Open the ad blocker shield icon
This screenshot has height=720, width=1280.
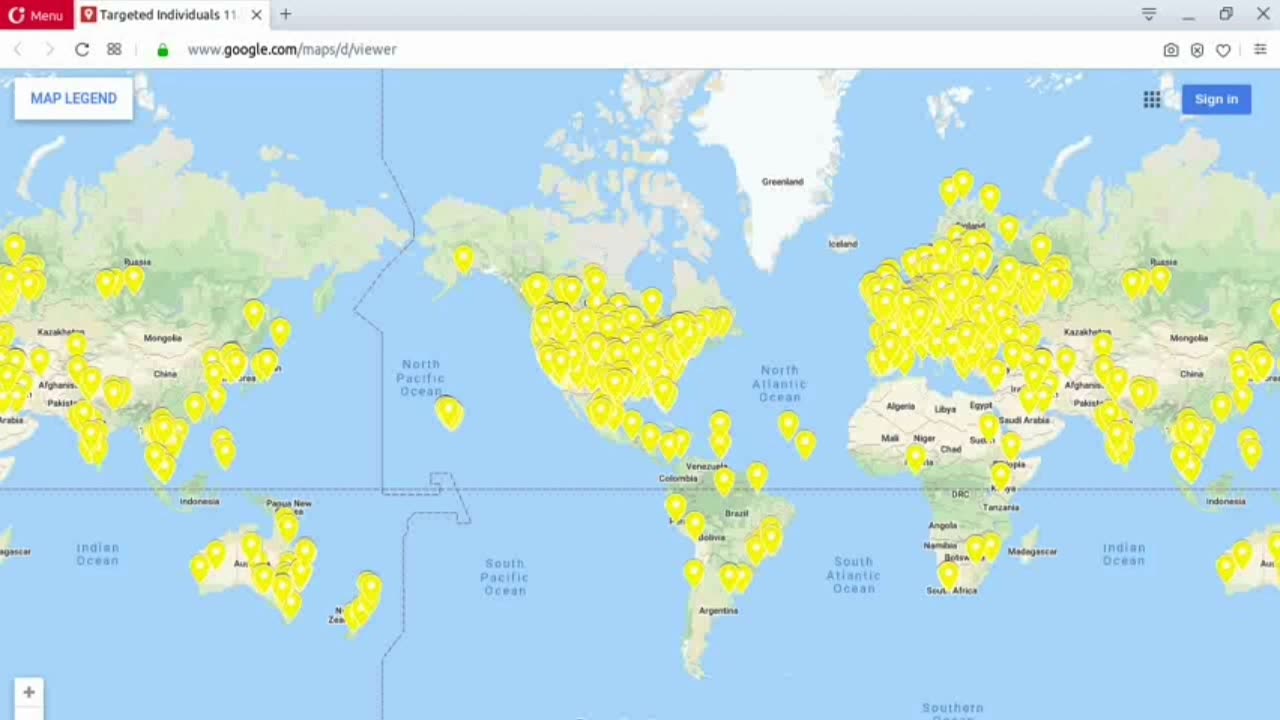click(1197, 50)
